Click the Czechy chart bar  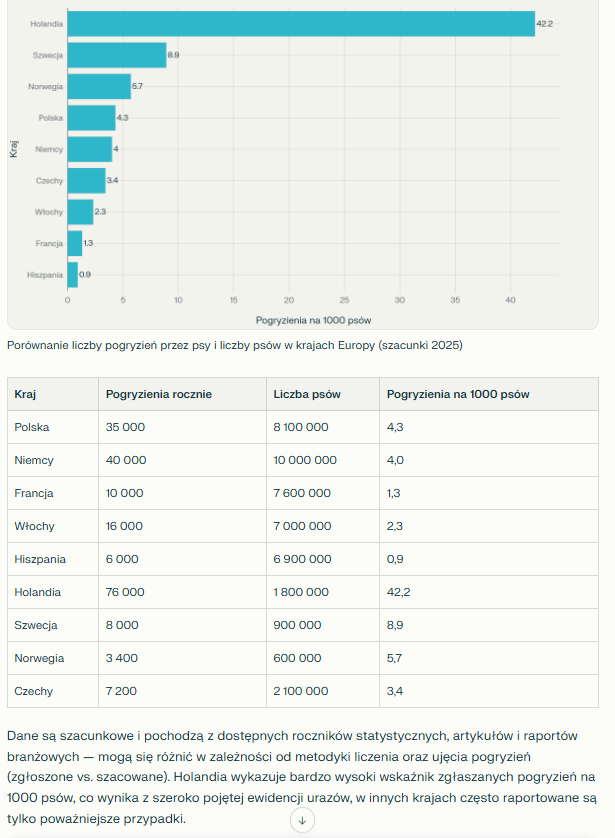coord(86,180)
